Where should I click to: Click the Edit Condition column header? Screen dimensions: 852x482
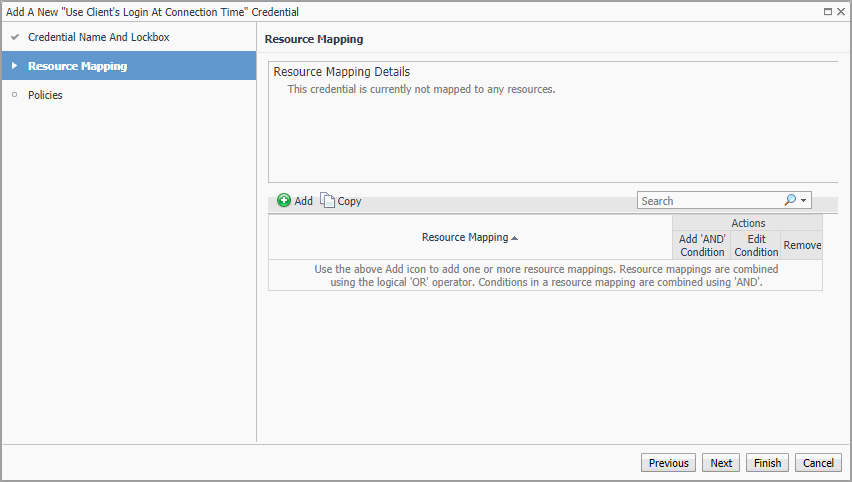[756, 246]
